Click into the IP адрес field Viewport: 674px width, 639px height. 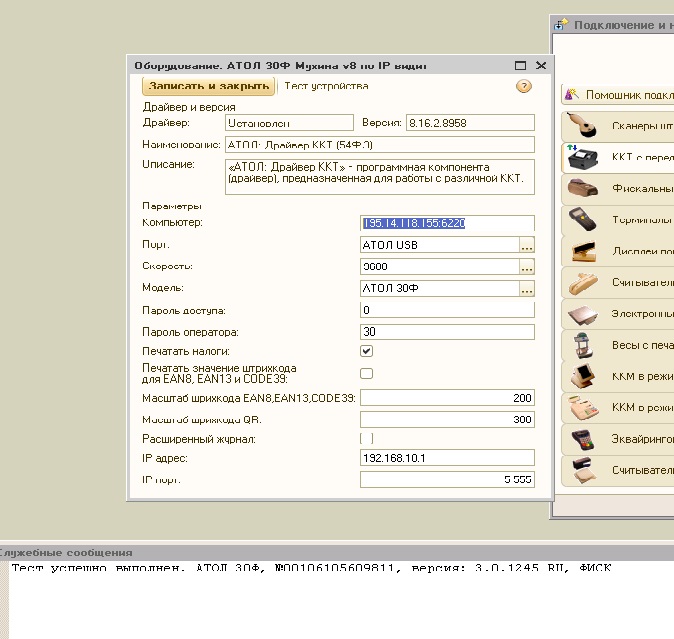coord(446,458)
